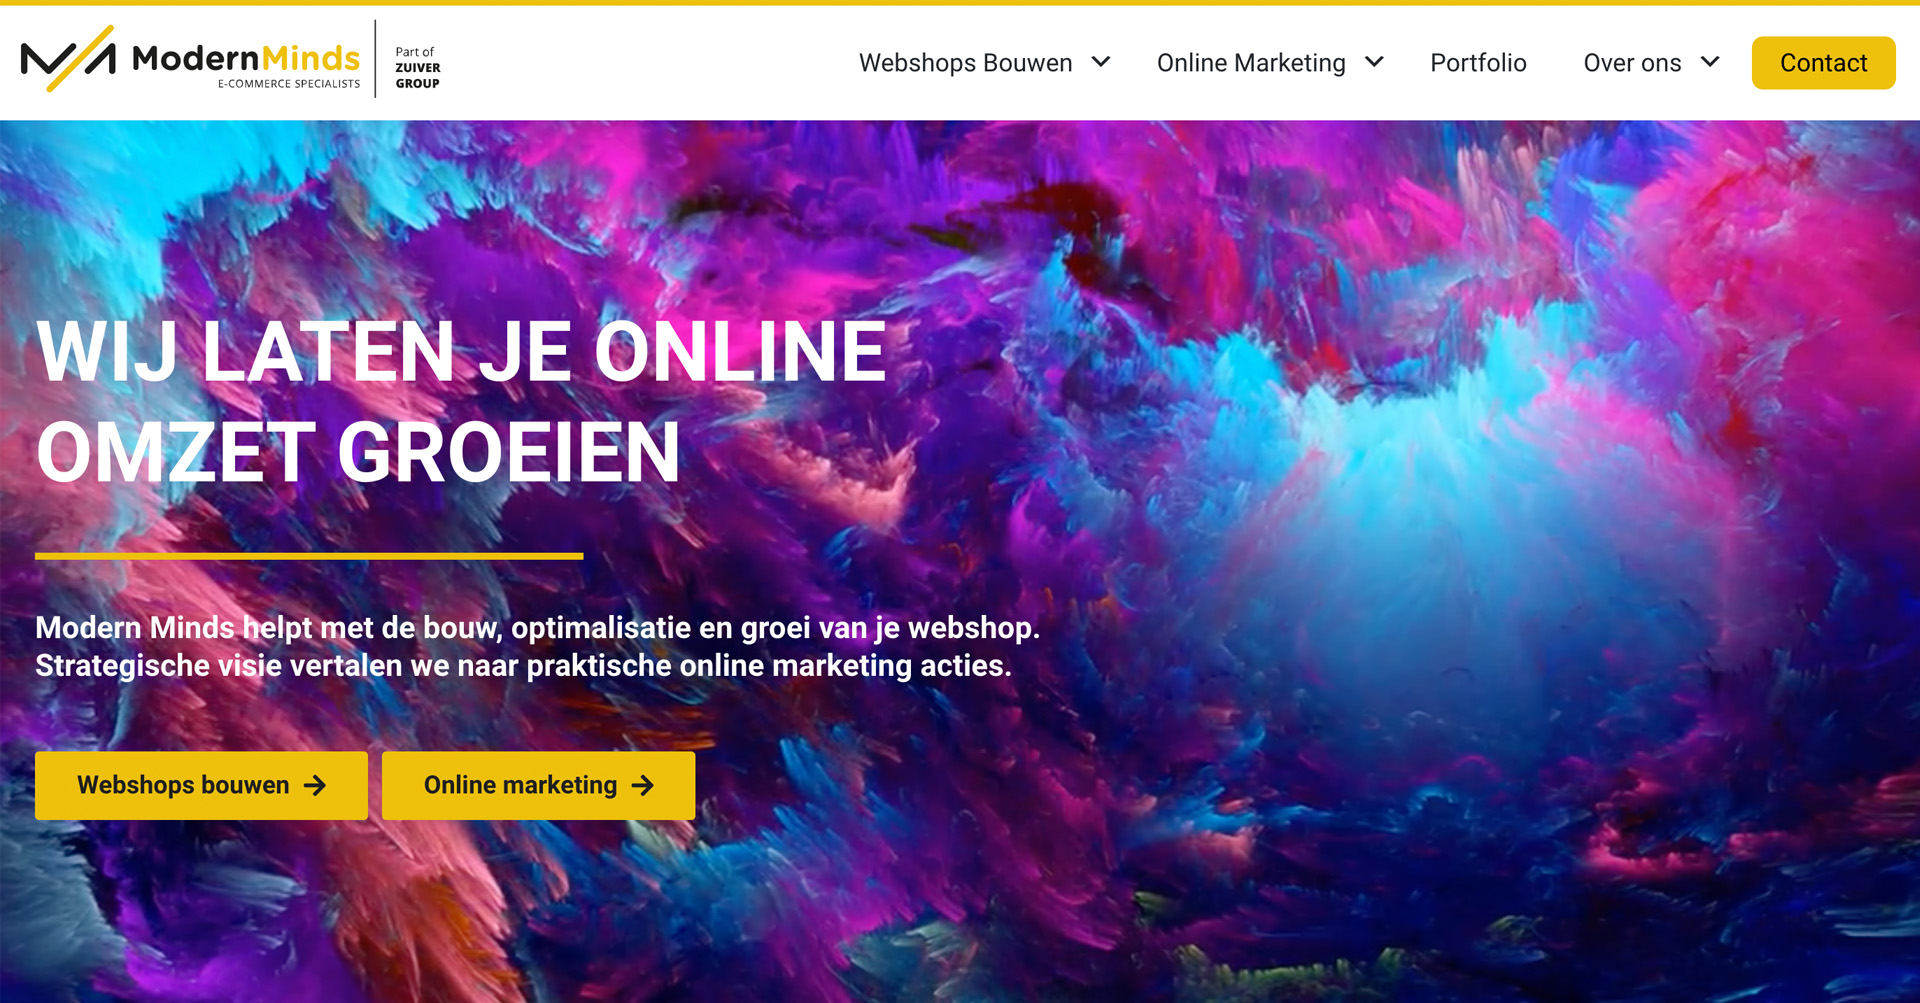Viewport: 1920px width, 1003px height.
Task: Click the Online marketing hero button
Action: coord(538,786)
